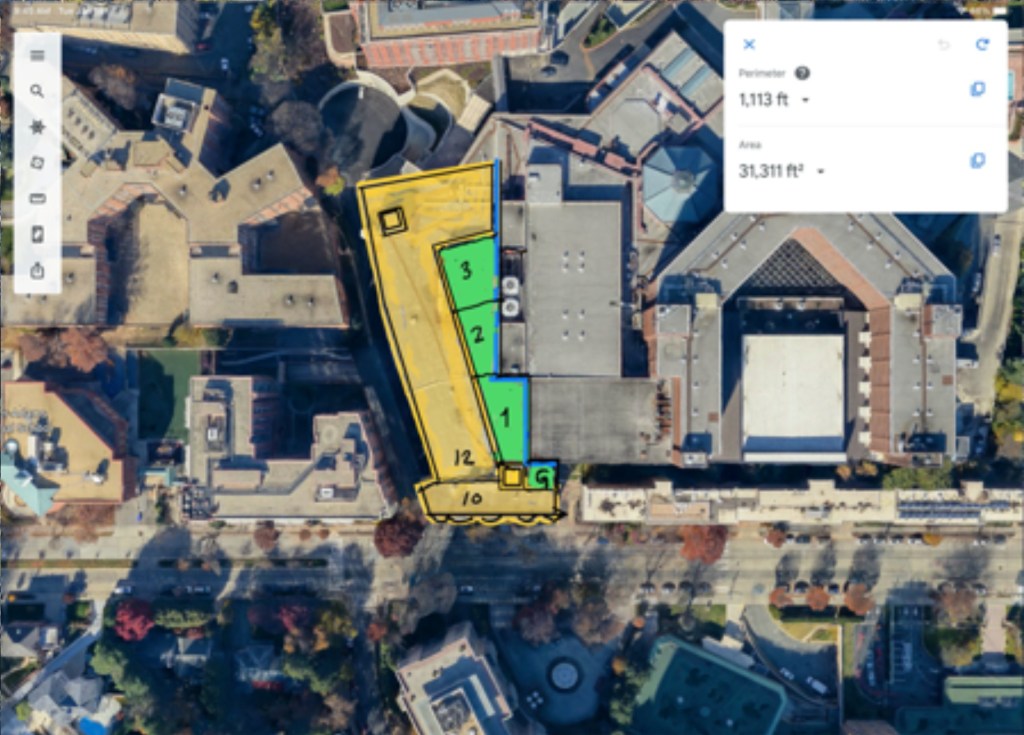This screenshot has height=735, width=1024.
Task: Click the undo arrow in measure panel
Action: point(944,44)
